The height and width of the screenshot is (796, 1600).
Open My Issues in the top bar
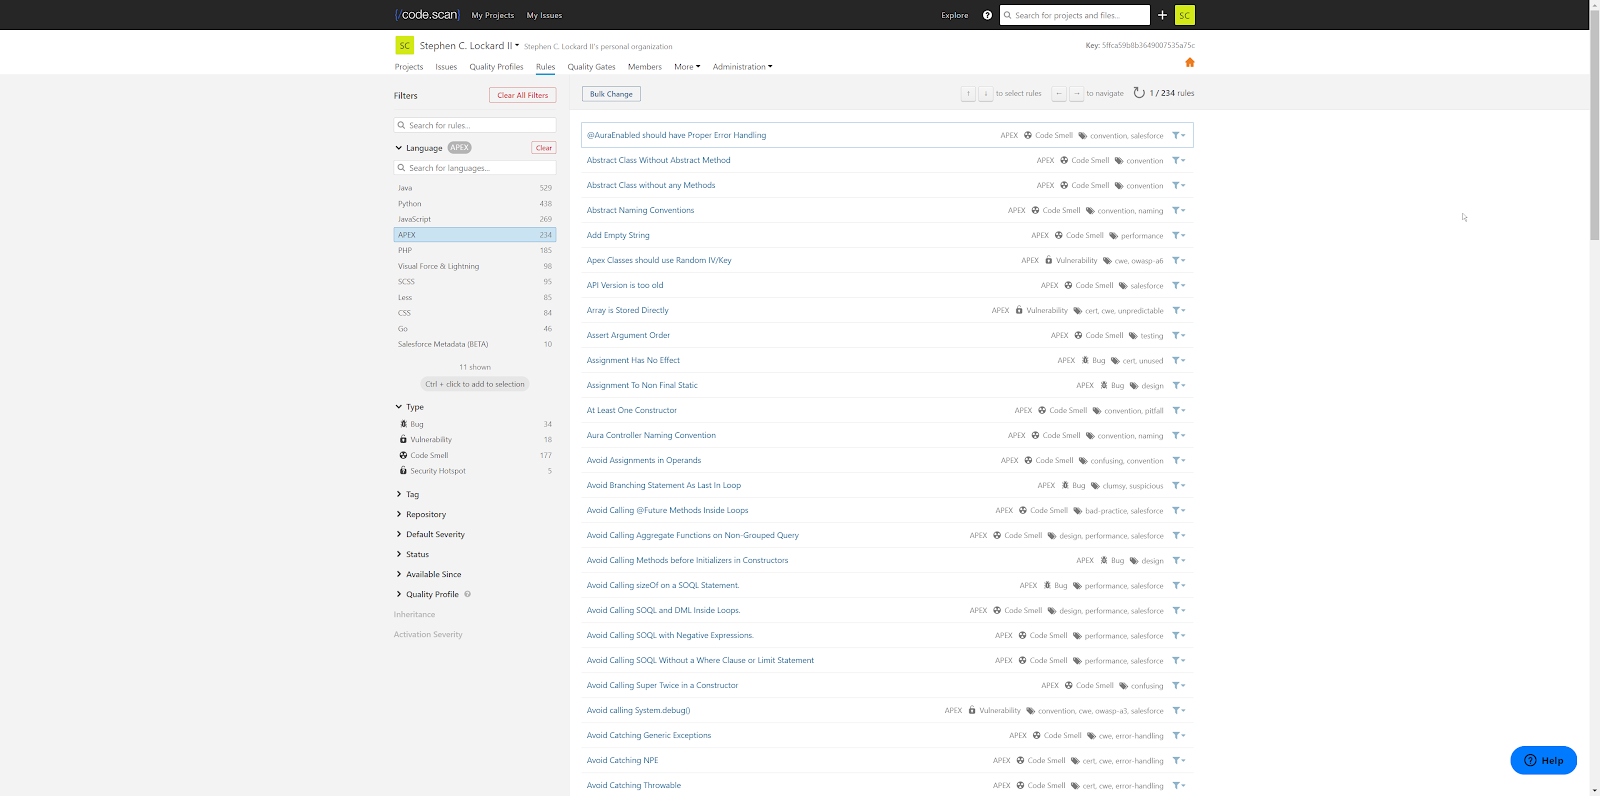(544, 15)
